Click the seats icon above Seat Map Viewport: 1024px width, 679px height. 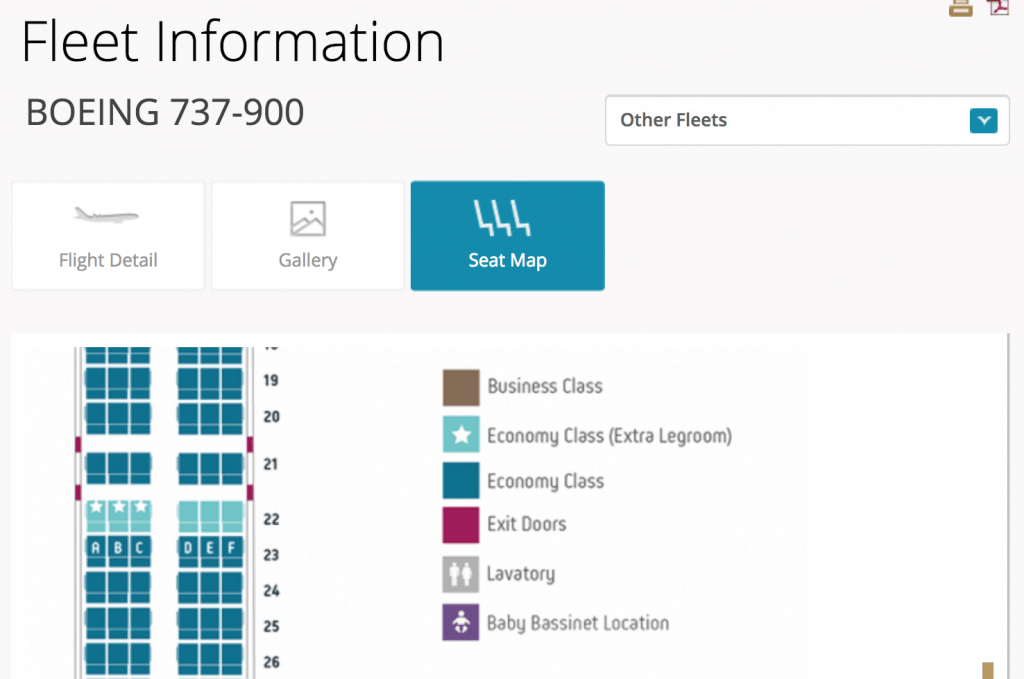507,216
